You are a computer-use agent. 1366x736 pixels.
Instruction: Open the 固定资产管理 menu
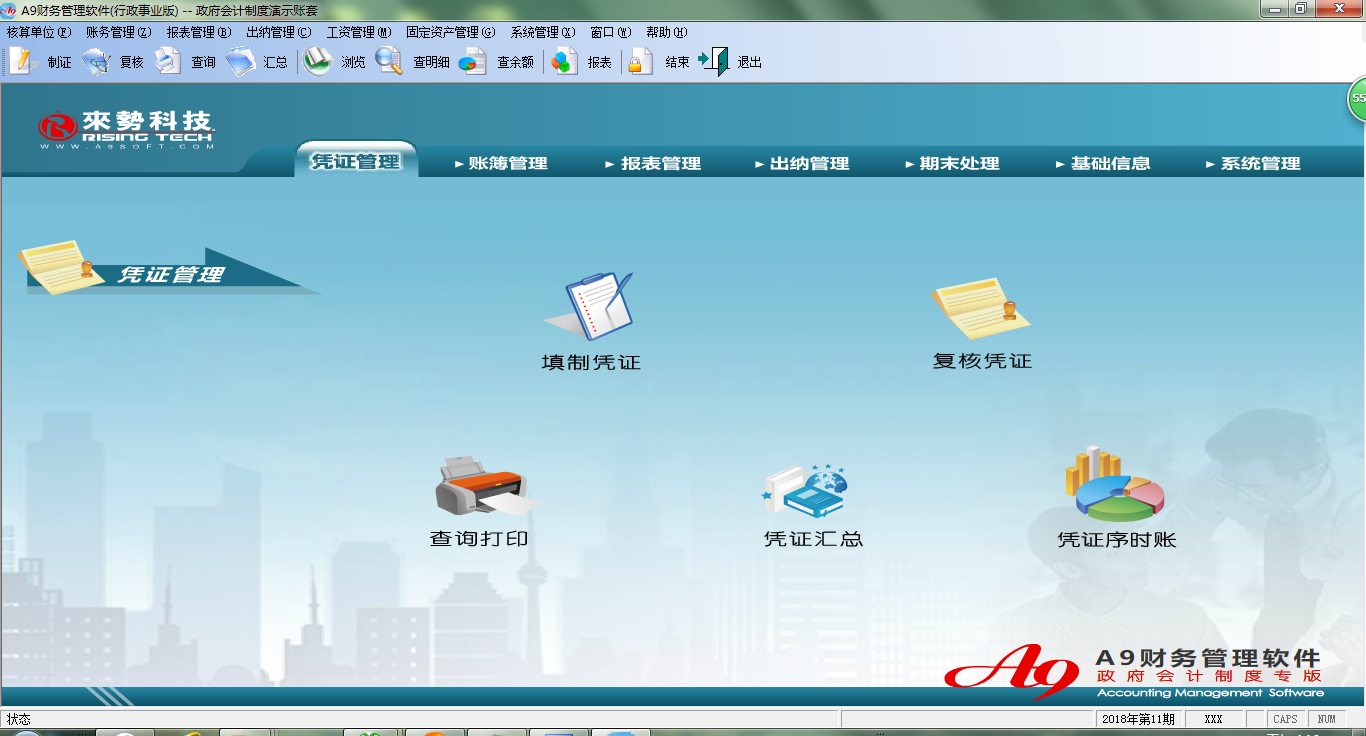click(x=450, y=32)
